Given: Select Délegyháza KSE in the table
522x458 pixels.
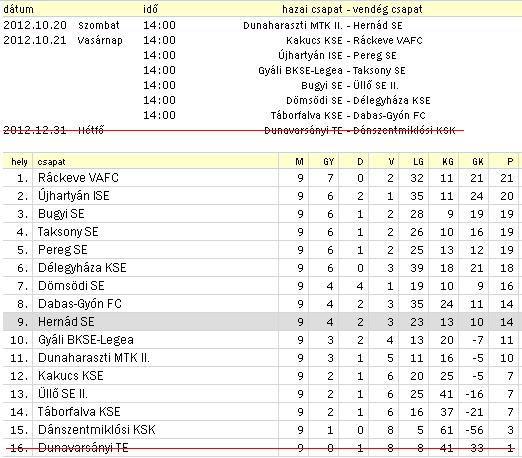Looking at the screenshot, I should coord(82,268).
